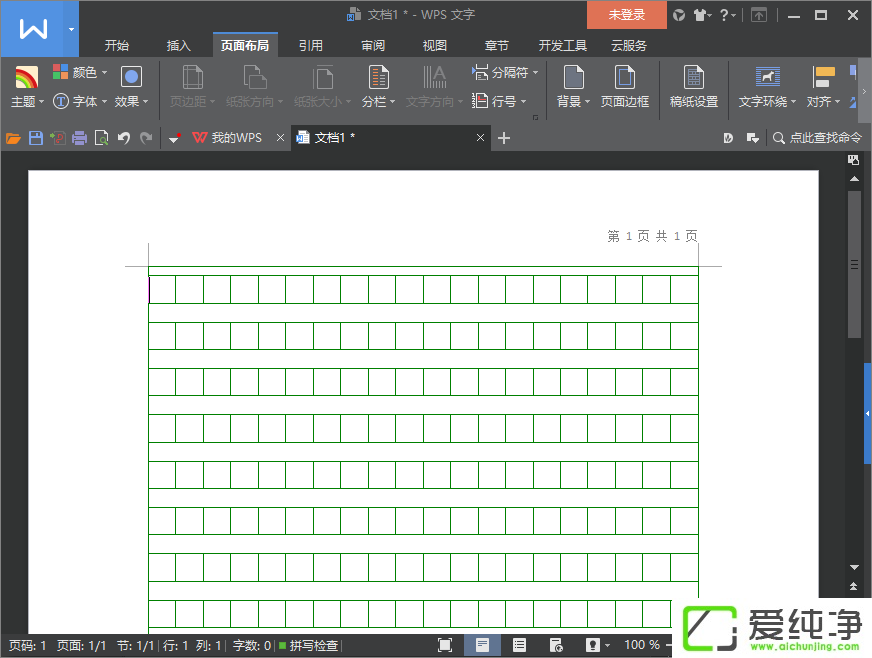Viewport: 872px width, 658px height.
Task: Click the Undo icon
Action: coord(123,138)
